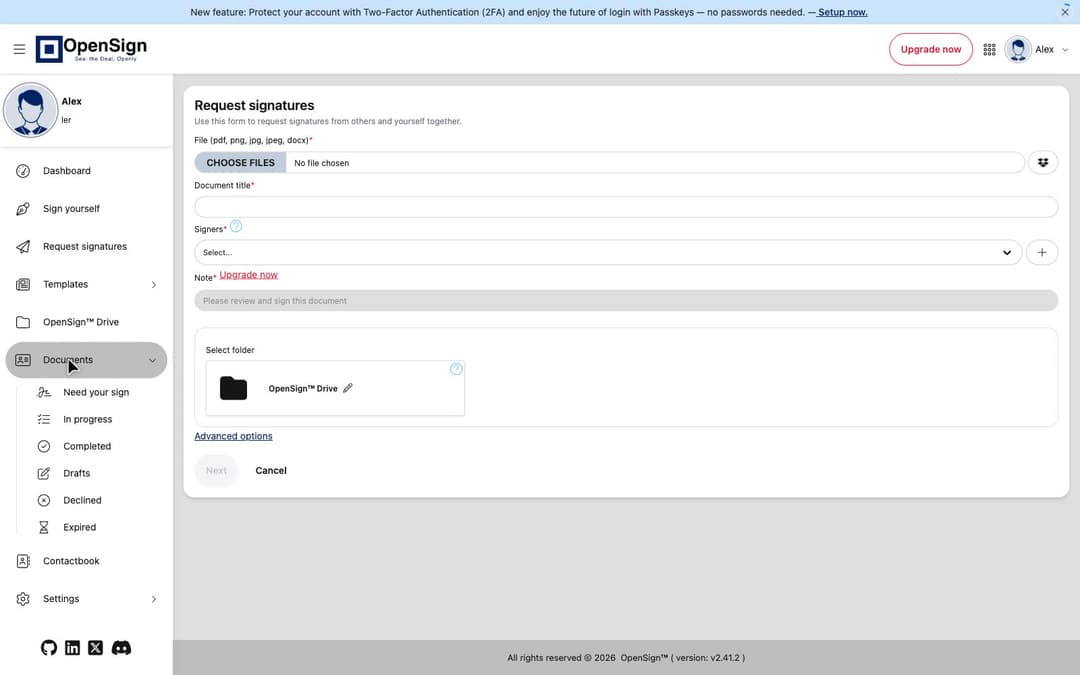Click Upgrade now link beside Note

click(249, 275)
